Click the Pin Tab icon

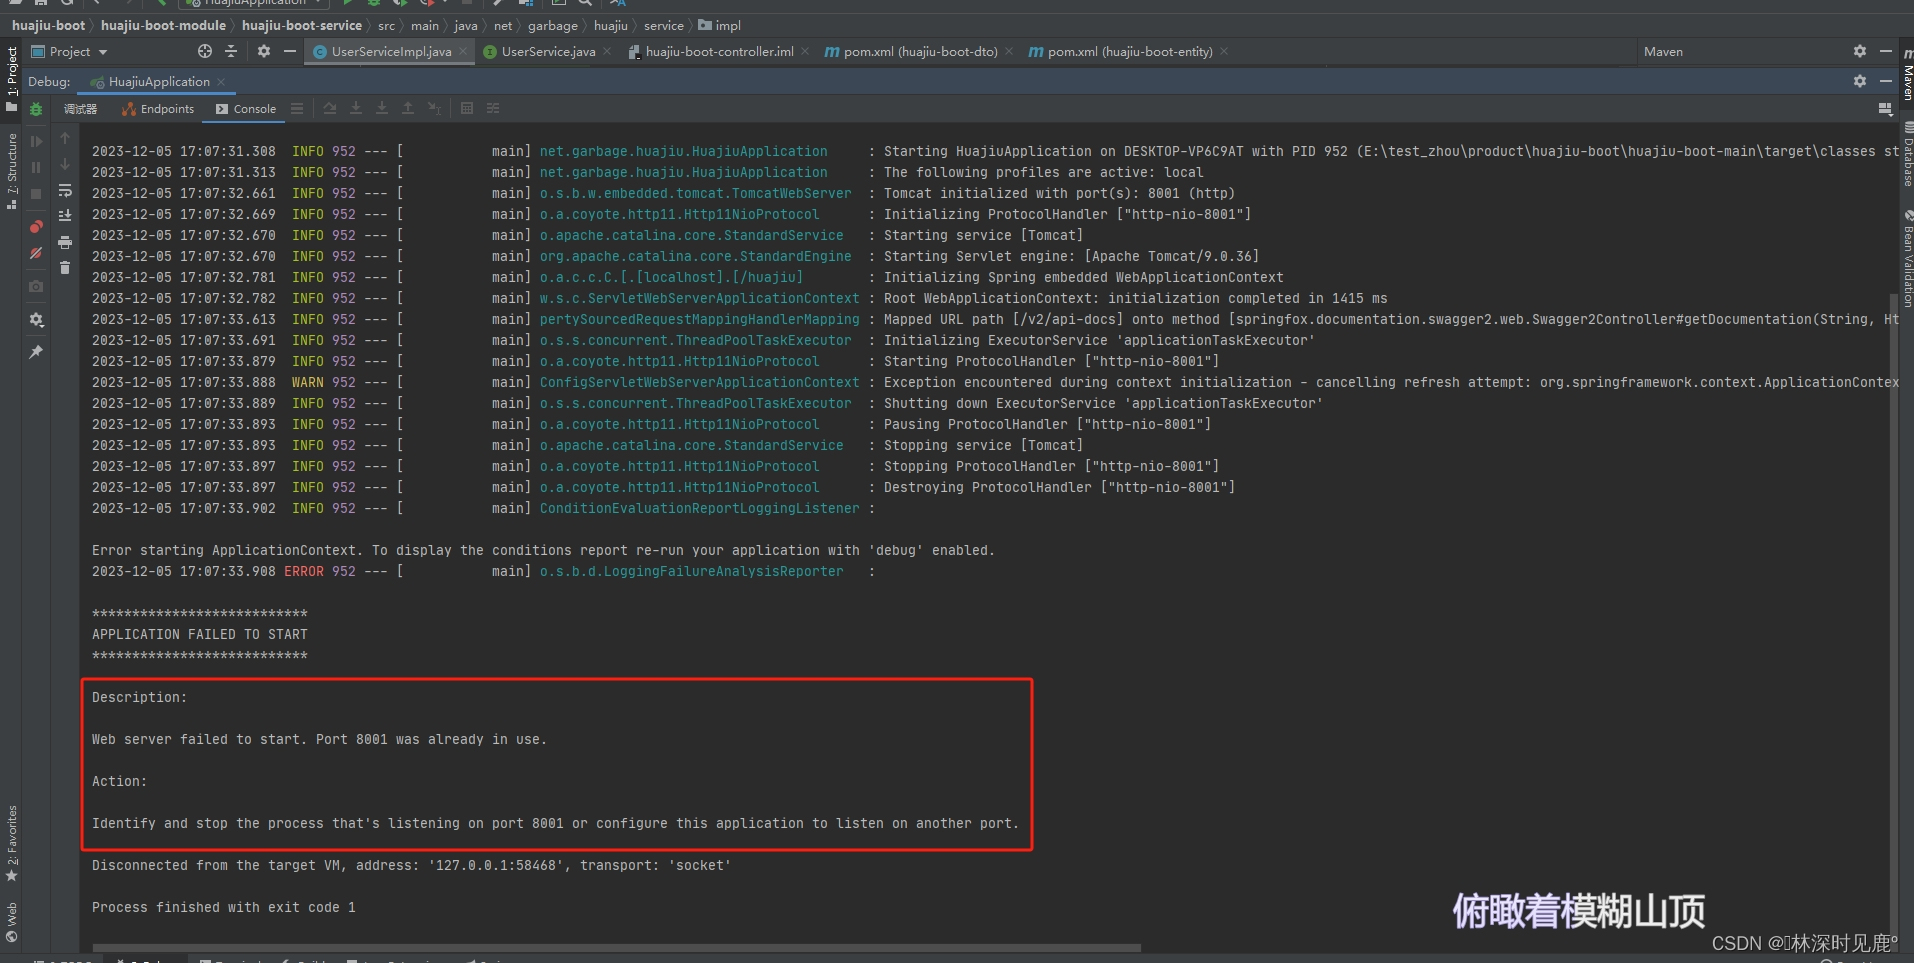coord(36,352)
